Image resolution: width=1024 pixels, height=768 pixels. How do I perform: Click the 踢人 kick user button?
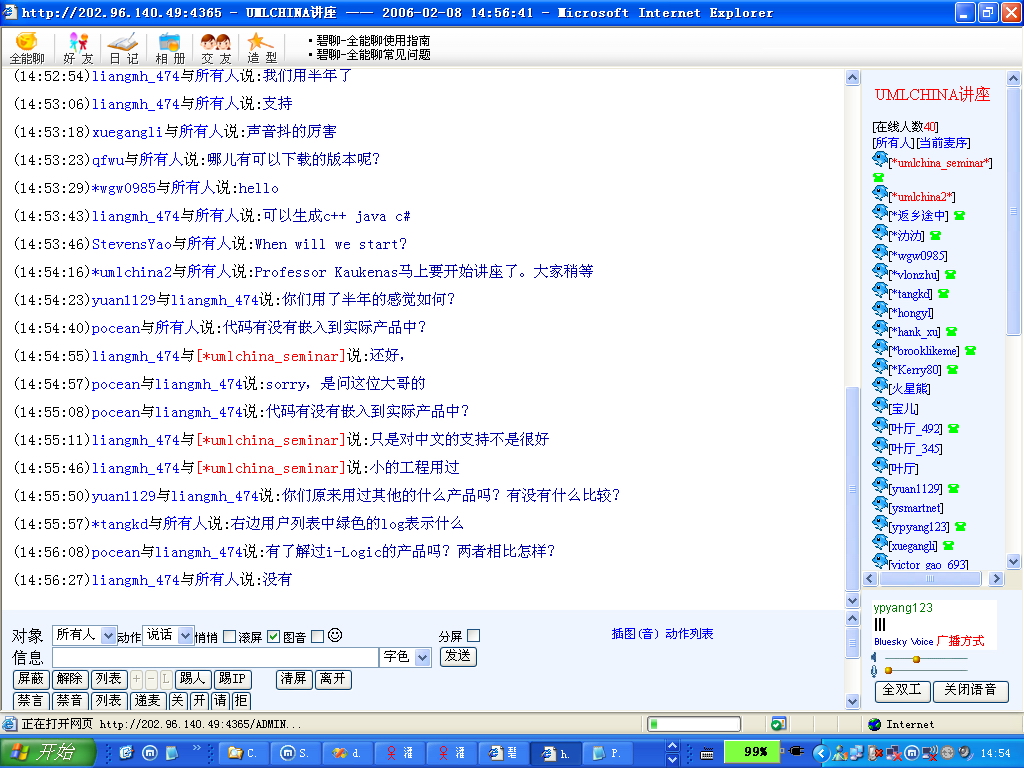tap(193, 679)
